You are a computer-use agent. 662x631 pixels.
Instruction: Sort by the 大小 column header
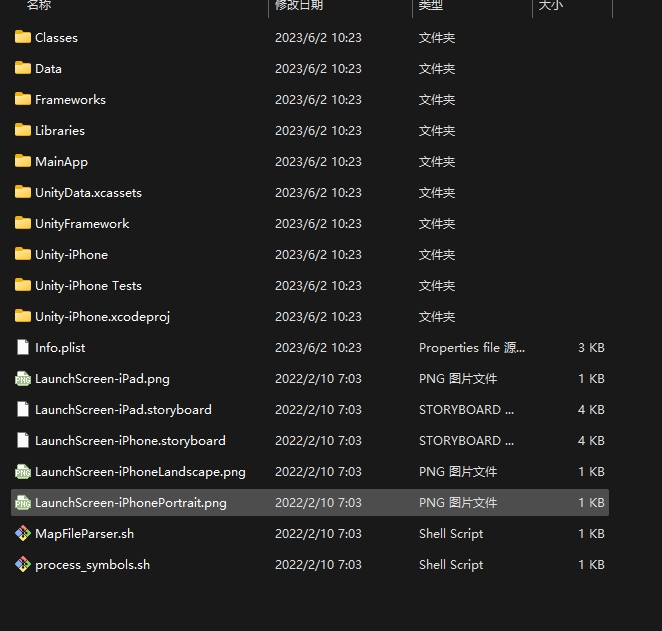click(x=551, y=5)
